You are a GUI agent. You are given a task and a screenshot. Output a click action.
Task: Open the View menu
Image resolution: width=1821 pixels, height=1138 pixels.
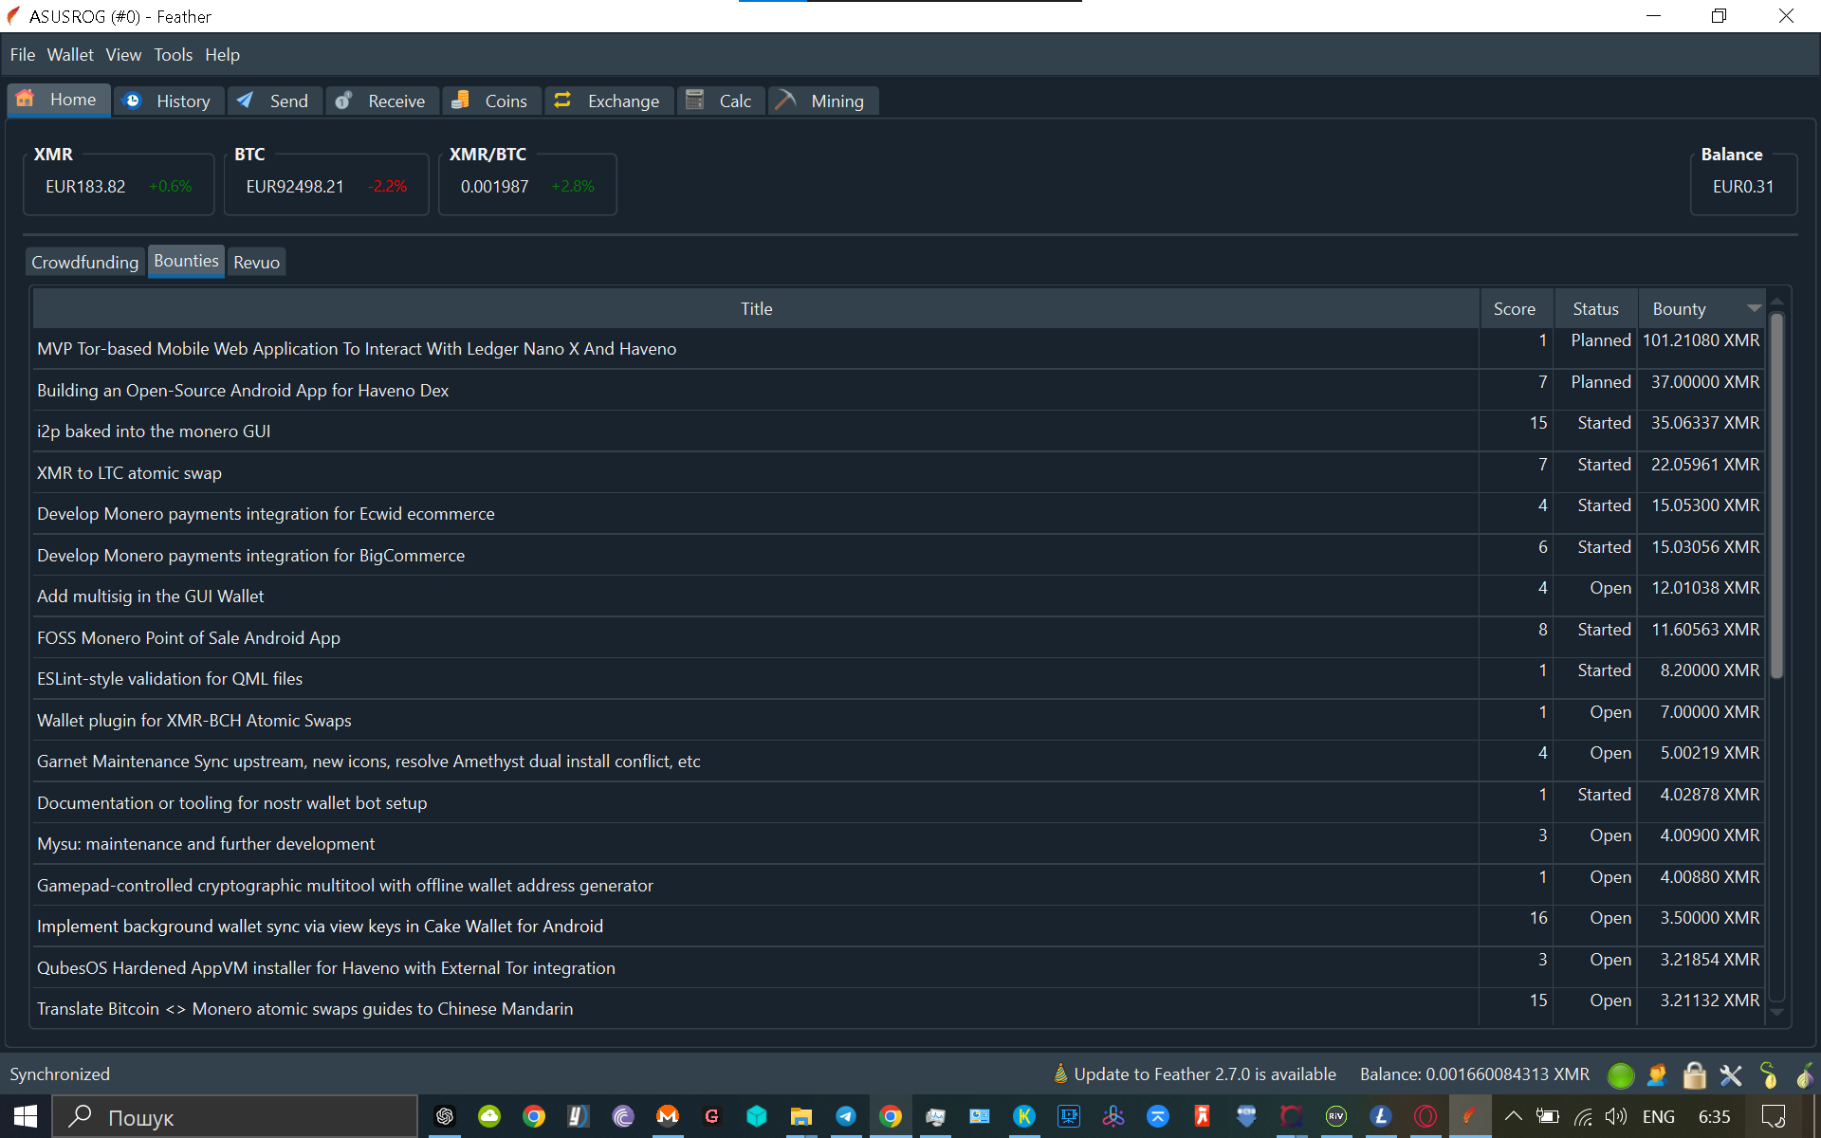[123, 55]
